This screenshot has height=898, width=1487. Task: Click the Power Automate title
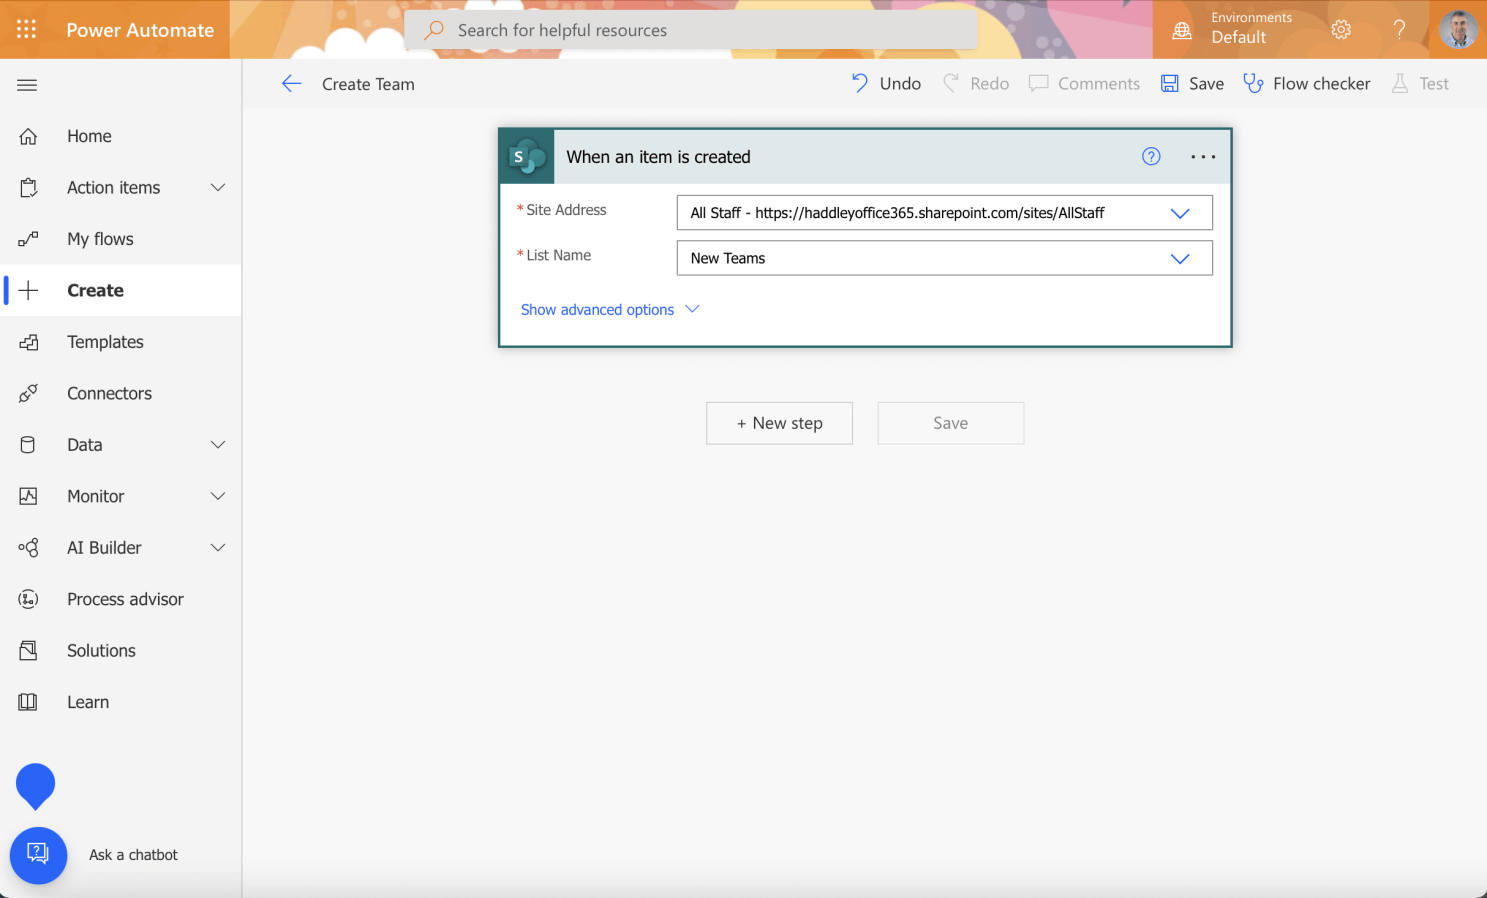140,30
